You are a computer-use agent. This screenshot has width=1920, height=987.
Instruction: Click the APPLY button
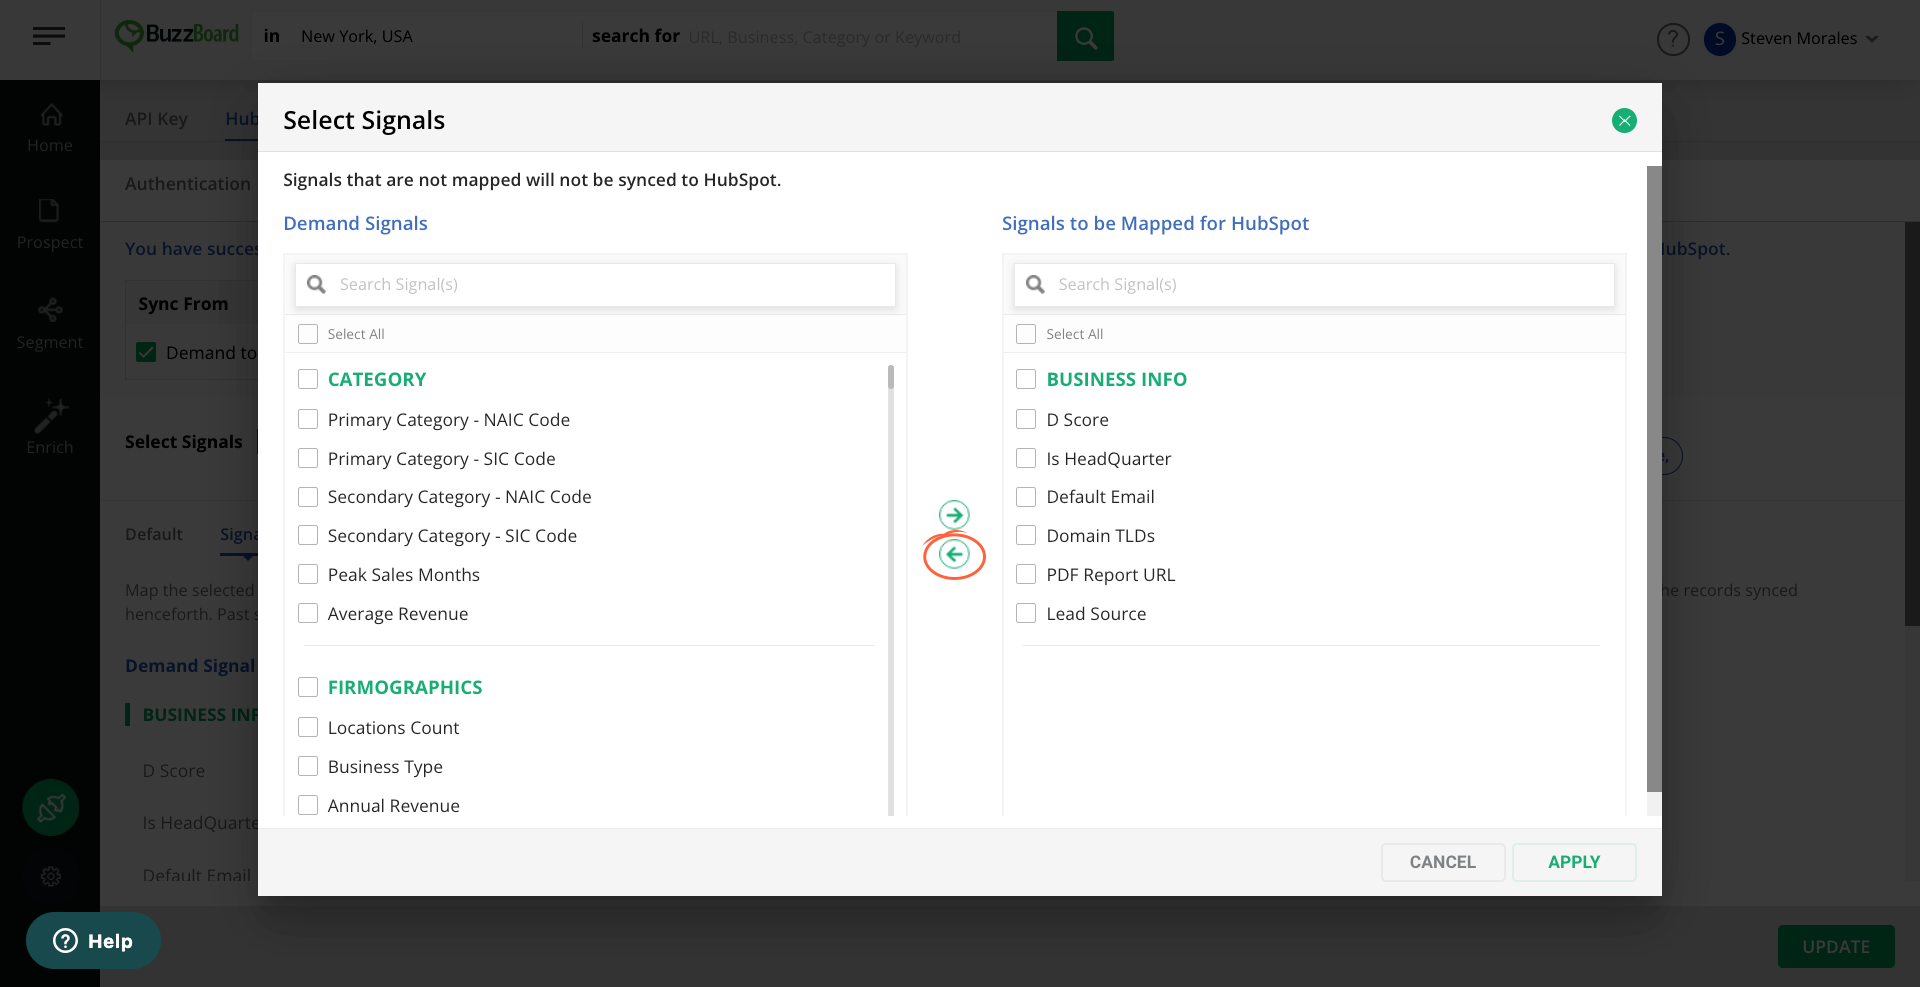(x=1574, y=862)
